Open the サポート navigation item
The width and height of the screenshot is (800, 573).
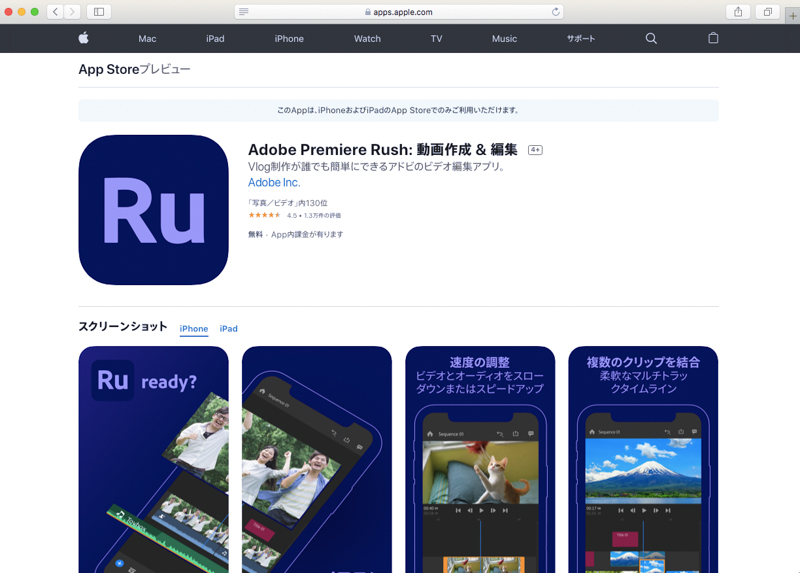point(581,39)
